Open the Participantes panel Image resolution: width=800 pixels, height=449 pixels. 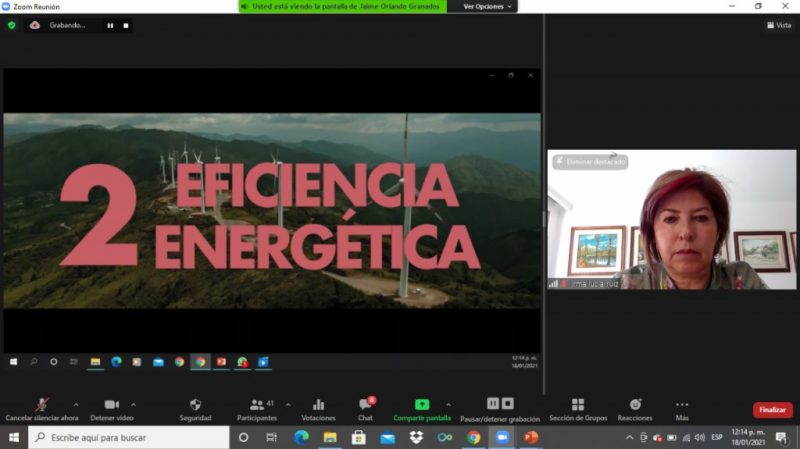click(x=257, y=408)
